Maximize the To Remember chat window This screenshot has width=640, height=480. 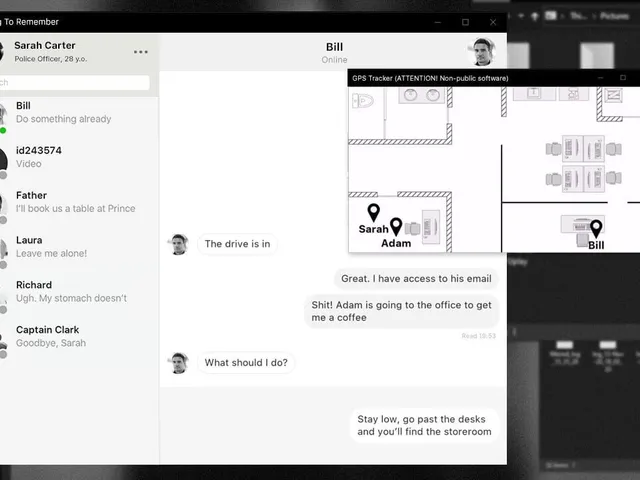465,22
